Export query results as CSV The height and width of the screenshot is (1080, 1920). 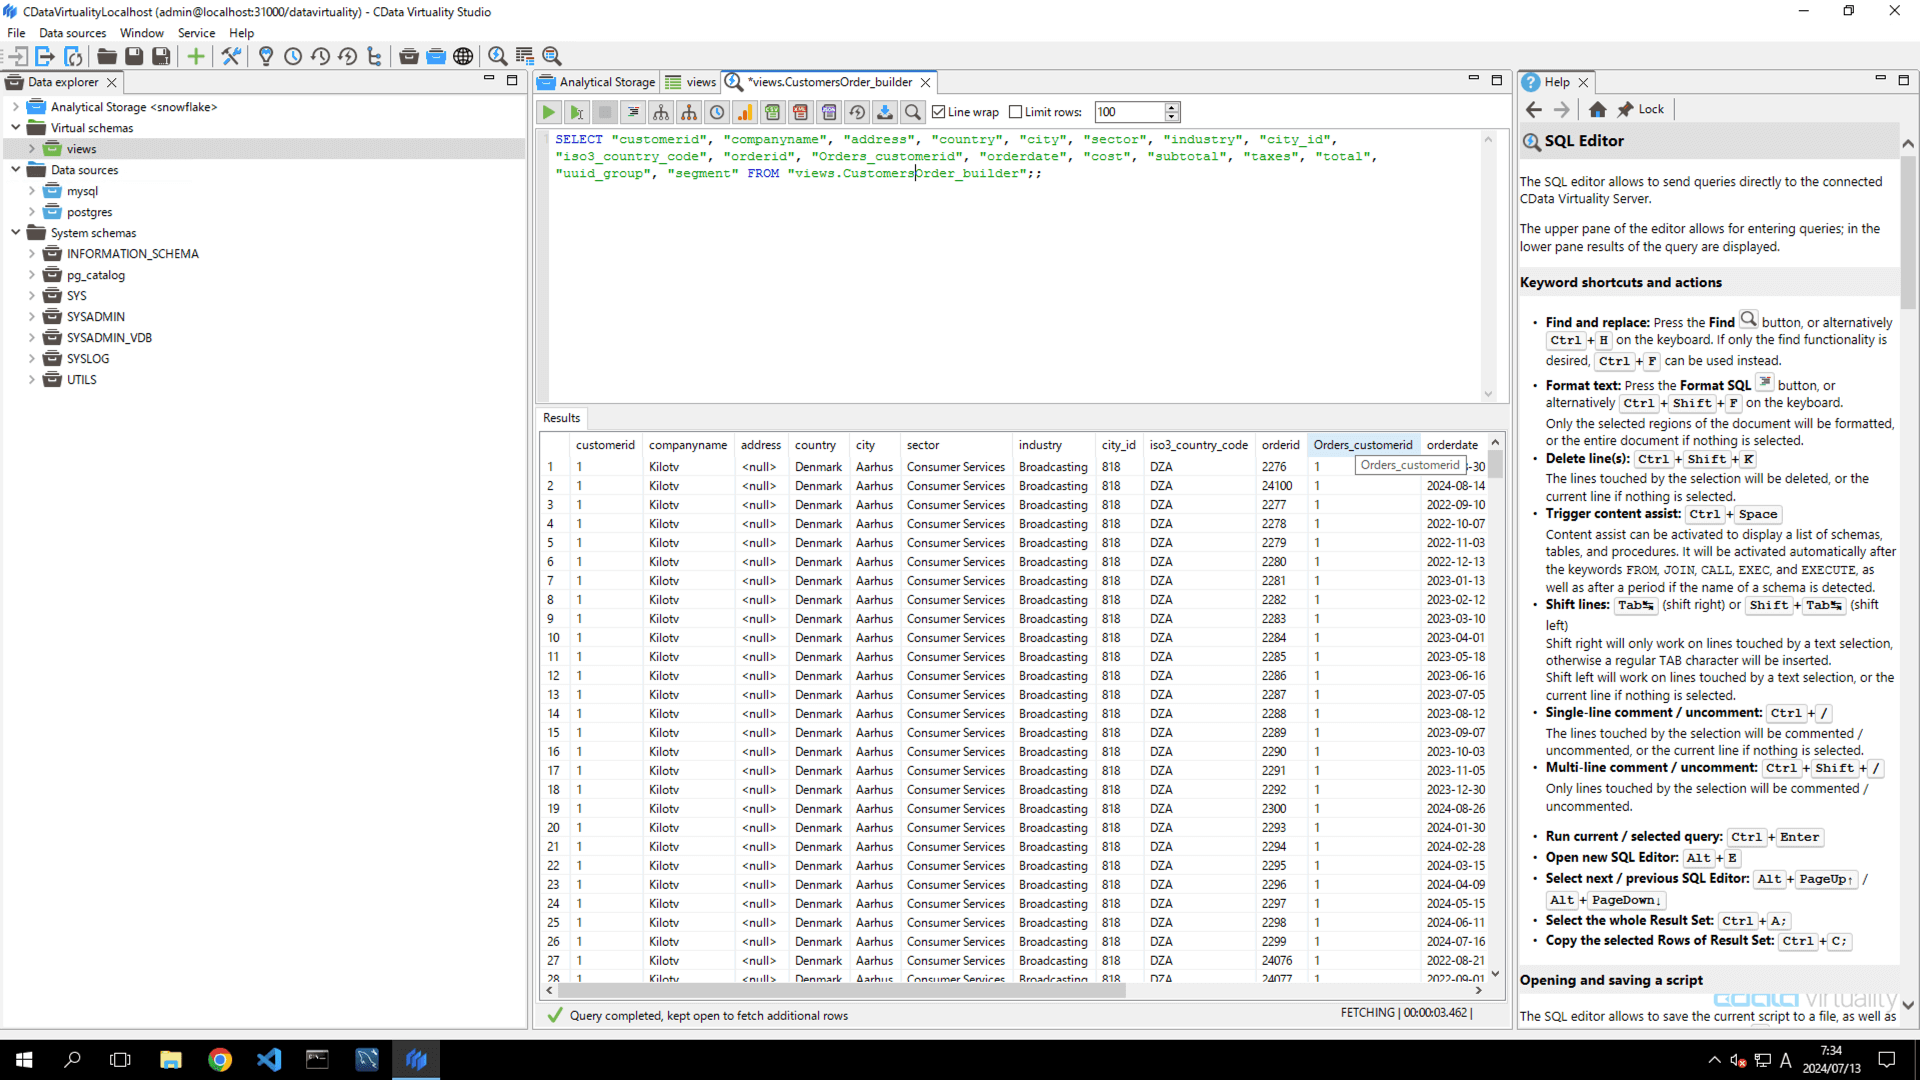(x=773, y=112)
